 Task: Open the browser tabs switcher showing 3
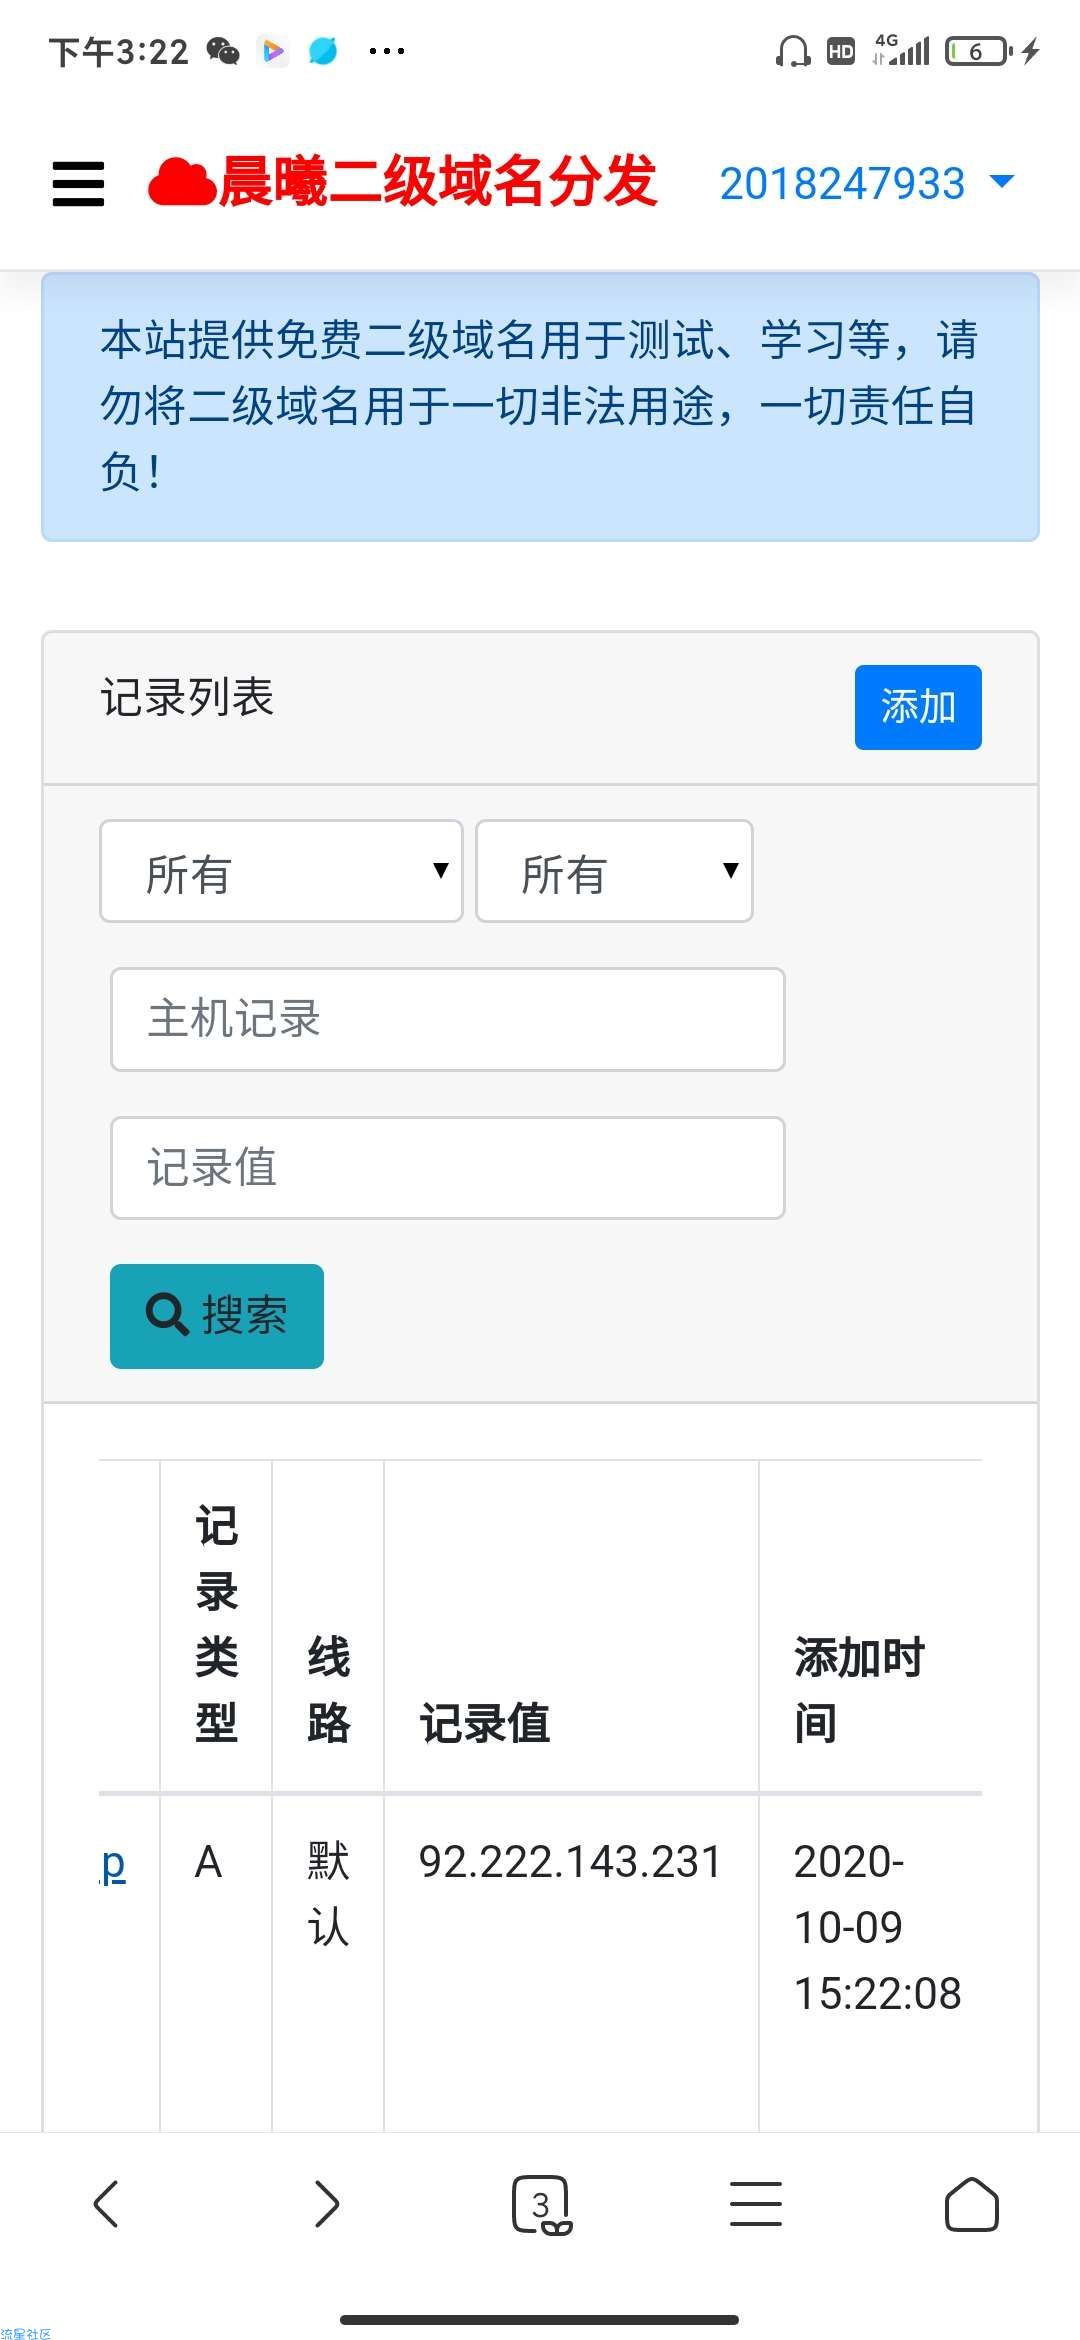(x=541, y=2204)
